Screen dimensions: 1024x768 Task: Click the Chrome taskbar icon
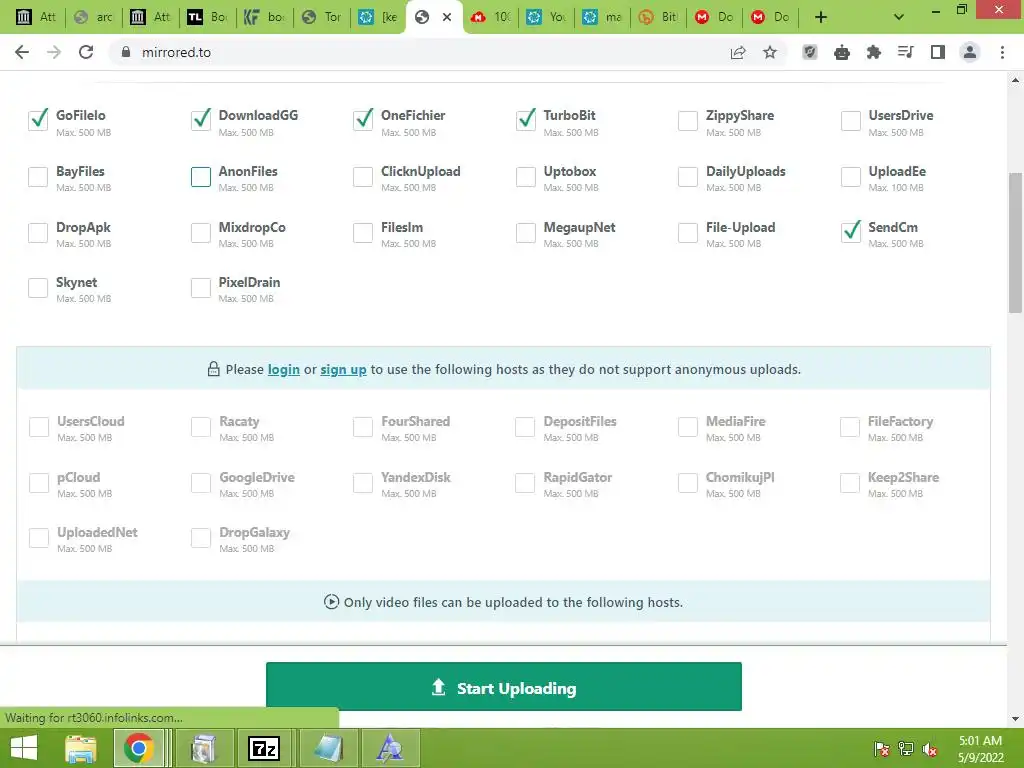[x=138, y=748]
